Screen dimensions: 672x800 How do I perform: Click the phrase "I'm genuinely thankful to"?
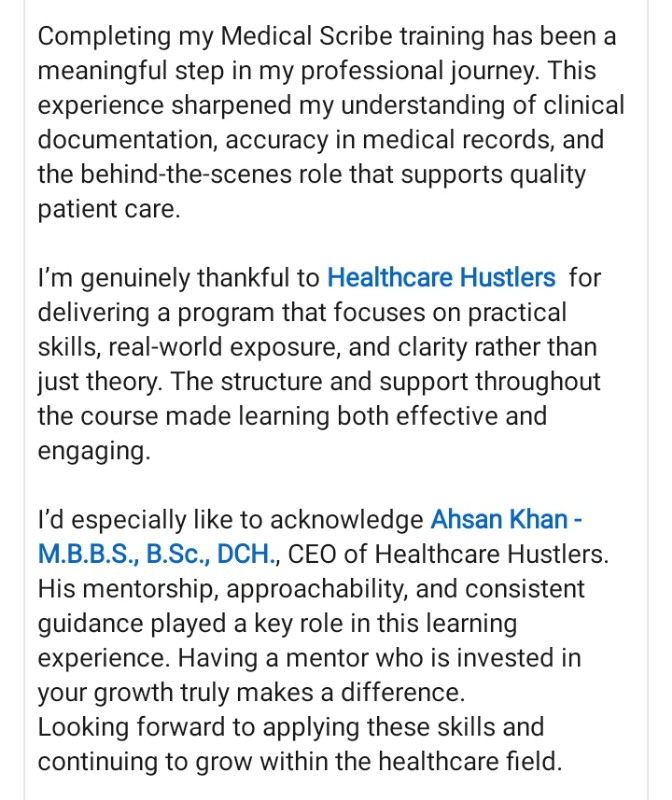pos(180,277)
